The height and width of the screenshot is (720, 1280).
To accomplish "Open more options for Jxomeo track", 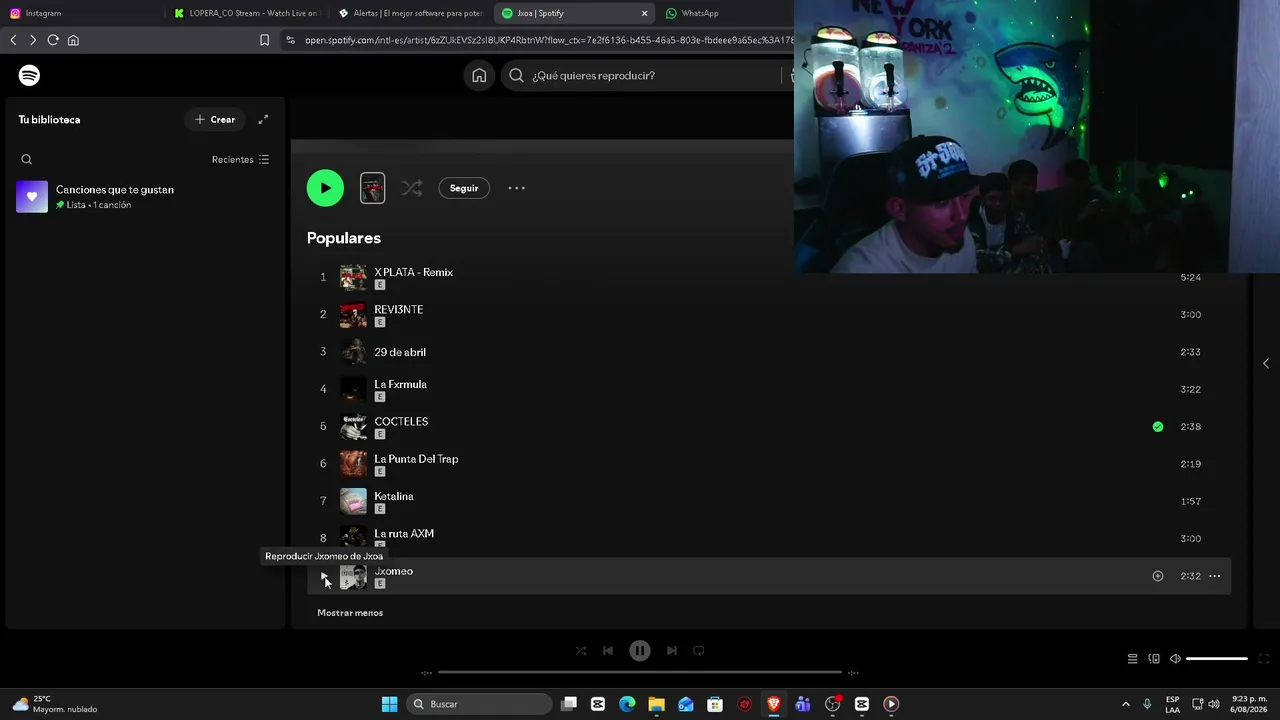I will pyautogui.click(x=1214, y=576).
